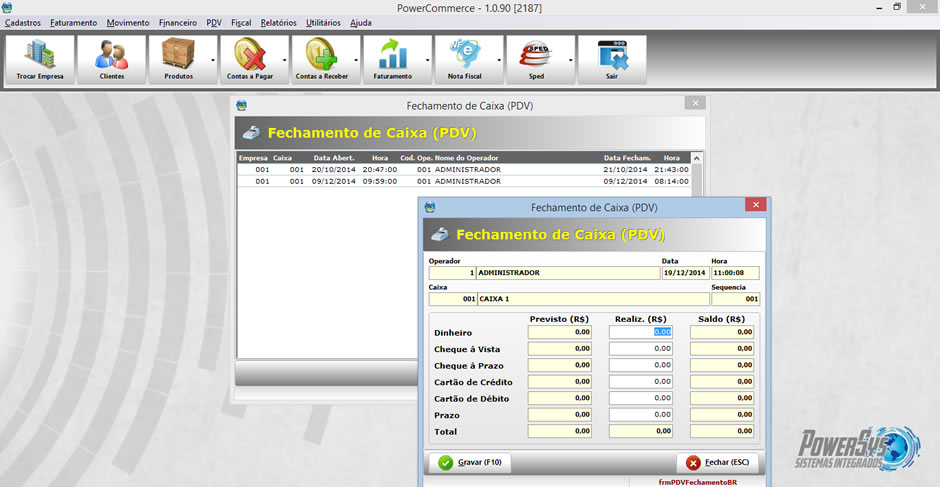The image size is (940, 487).
Task: Open the Fiscal menu
Action: point(241,23)
